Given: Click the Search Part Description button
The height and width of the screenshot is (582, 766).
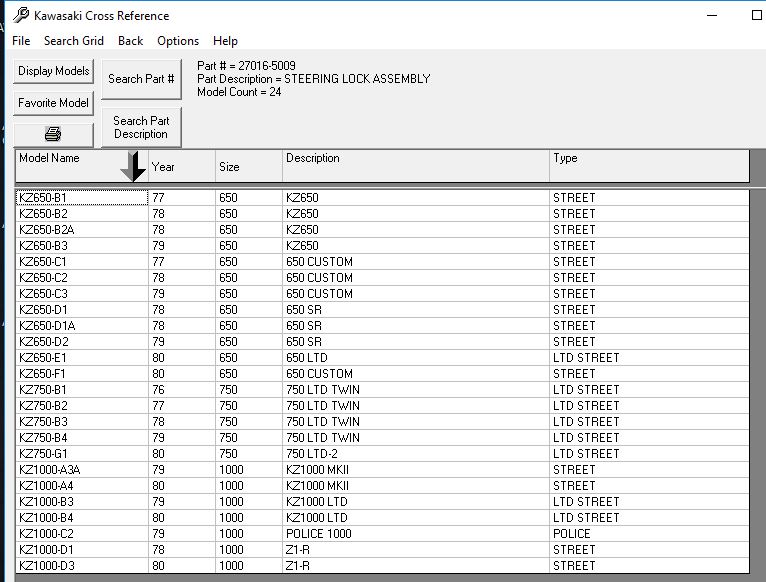Looking at the screenshot, I should pos(141,127).
